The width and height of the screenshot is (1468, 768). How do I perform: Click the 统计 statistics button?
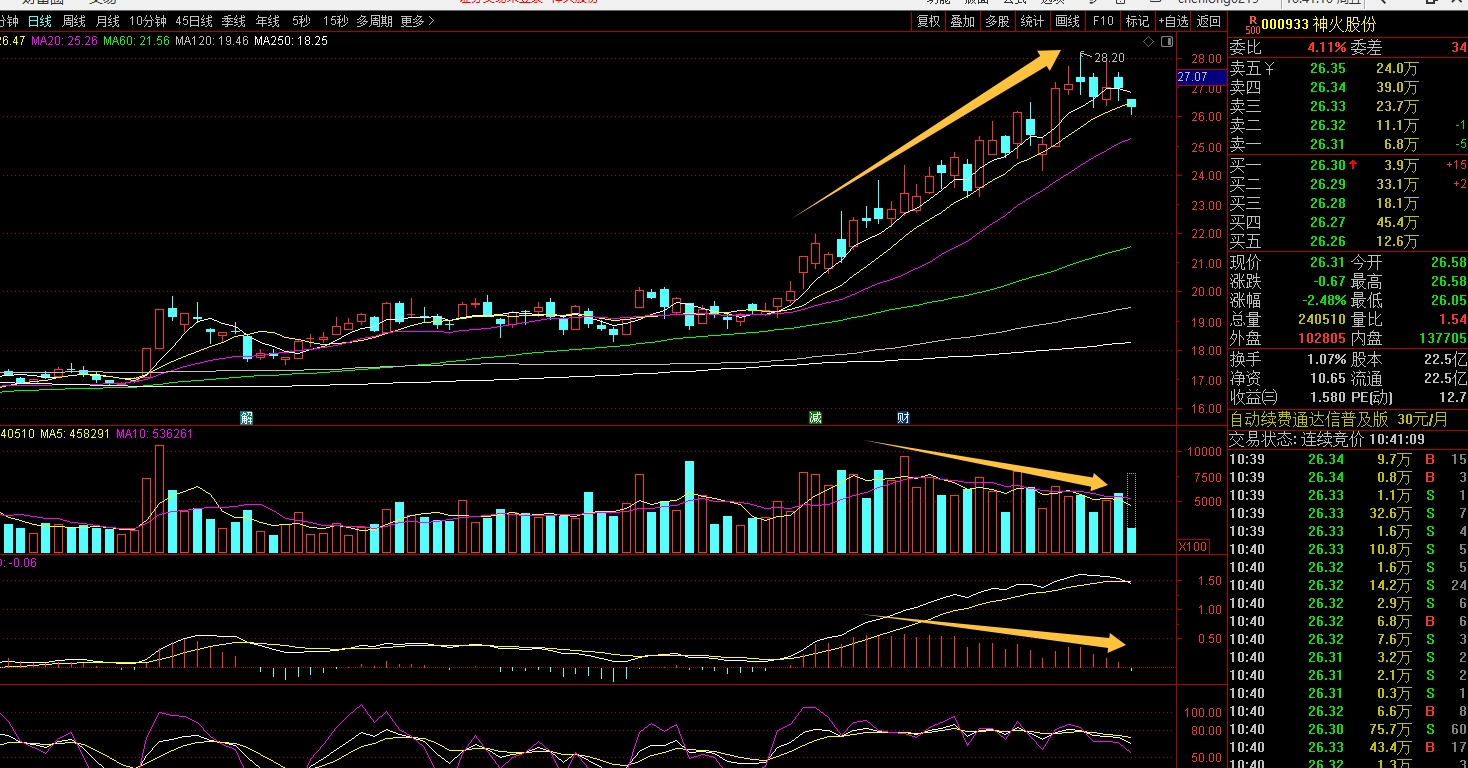click(1031, 21)
